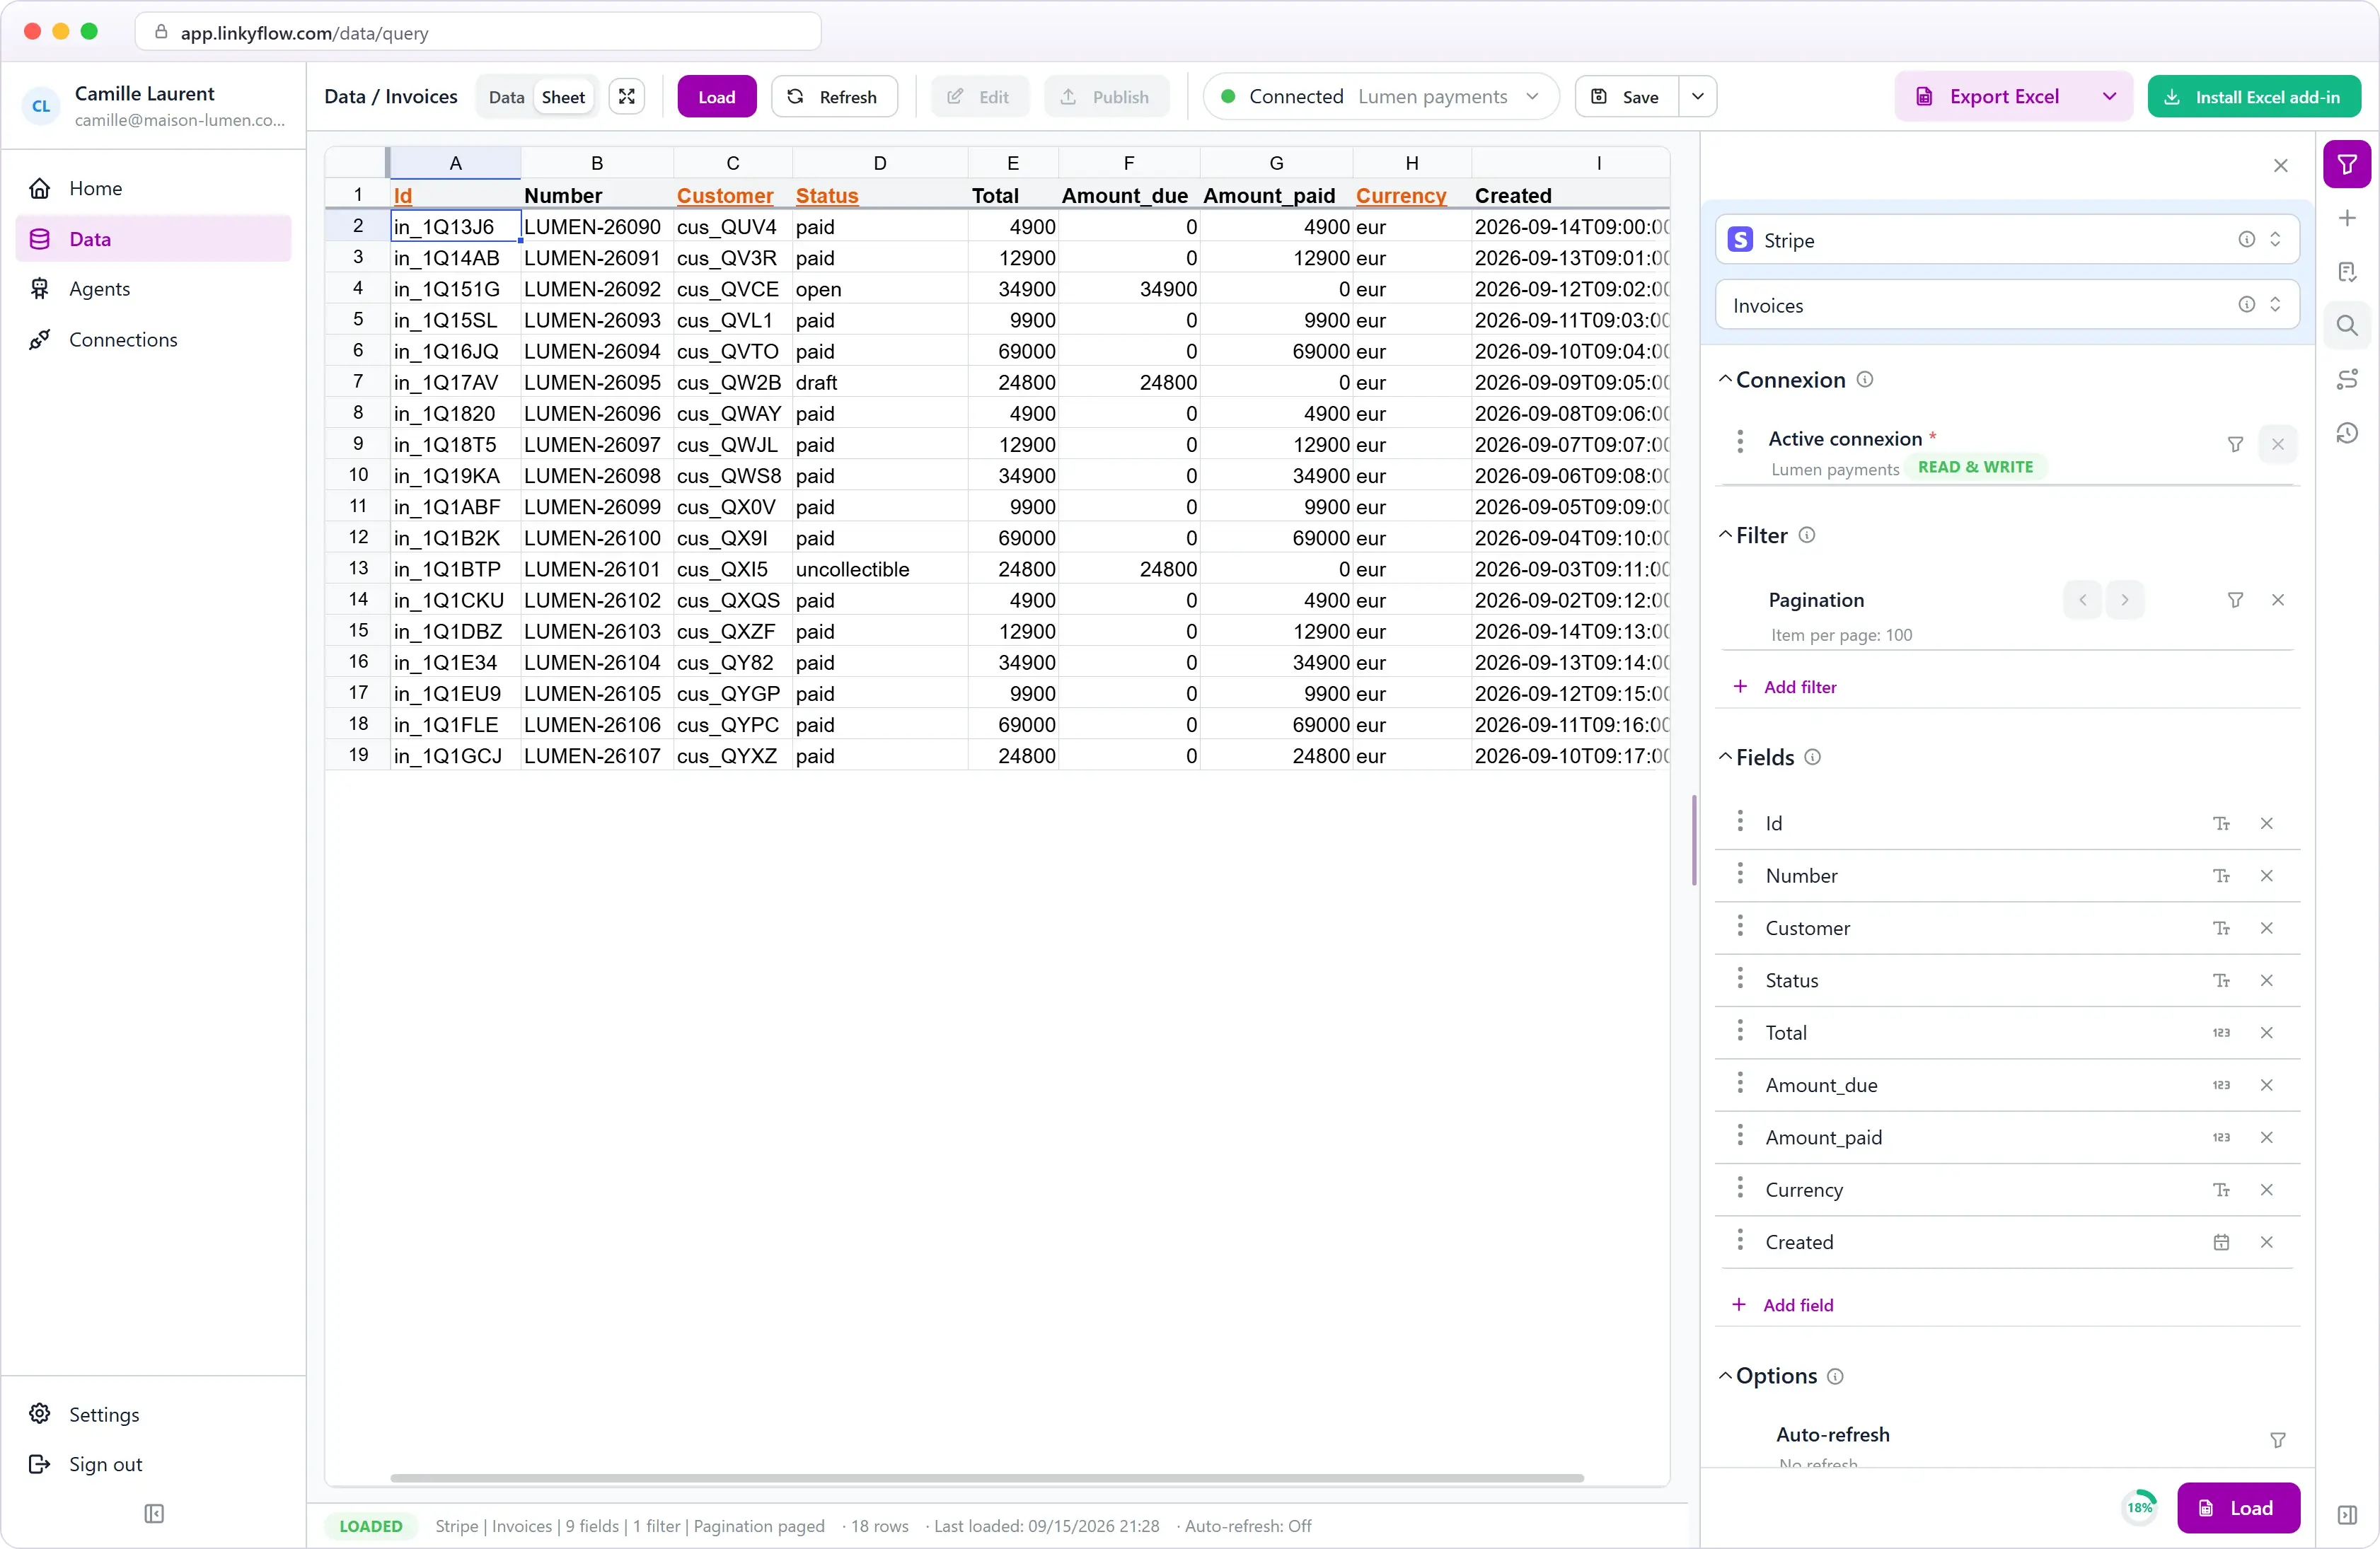Open the purple filter panel icon

2346,164
